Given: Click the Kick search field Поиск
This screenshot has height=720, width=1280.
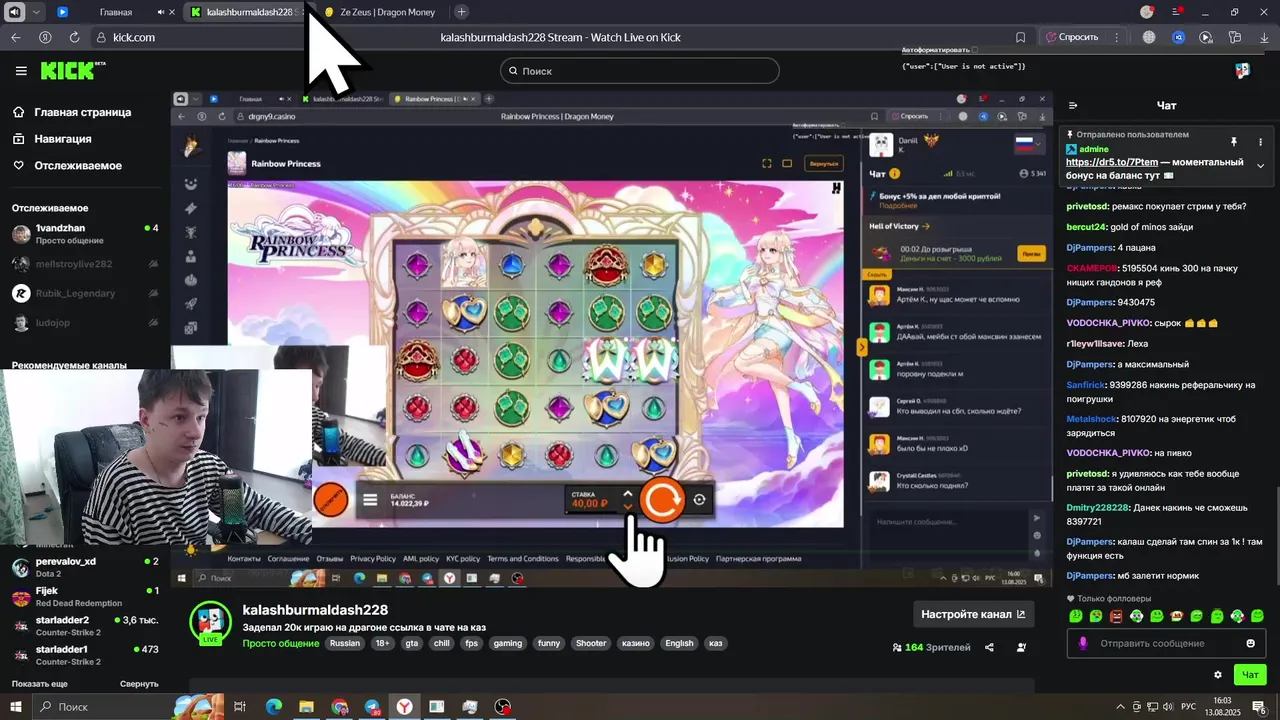Looking at the screenshot, I should click(x=640, y=71).
